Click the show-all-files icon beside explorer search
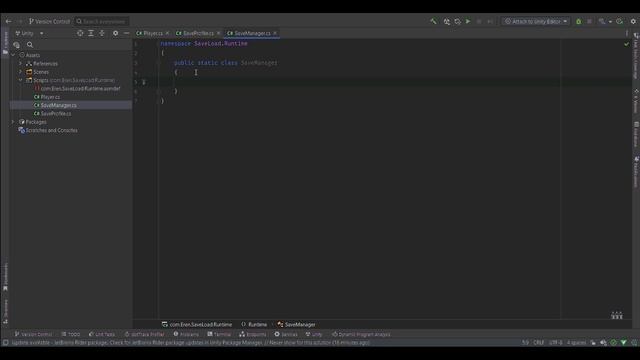Viewport: 640px width, 360px height. pos(16,45)
